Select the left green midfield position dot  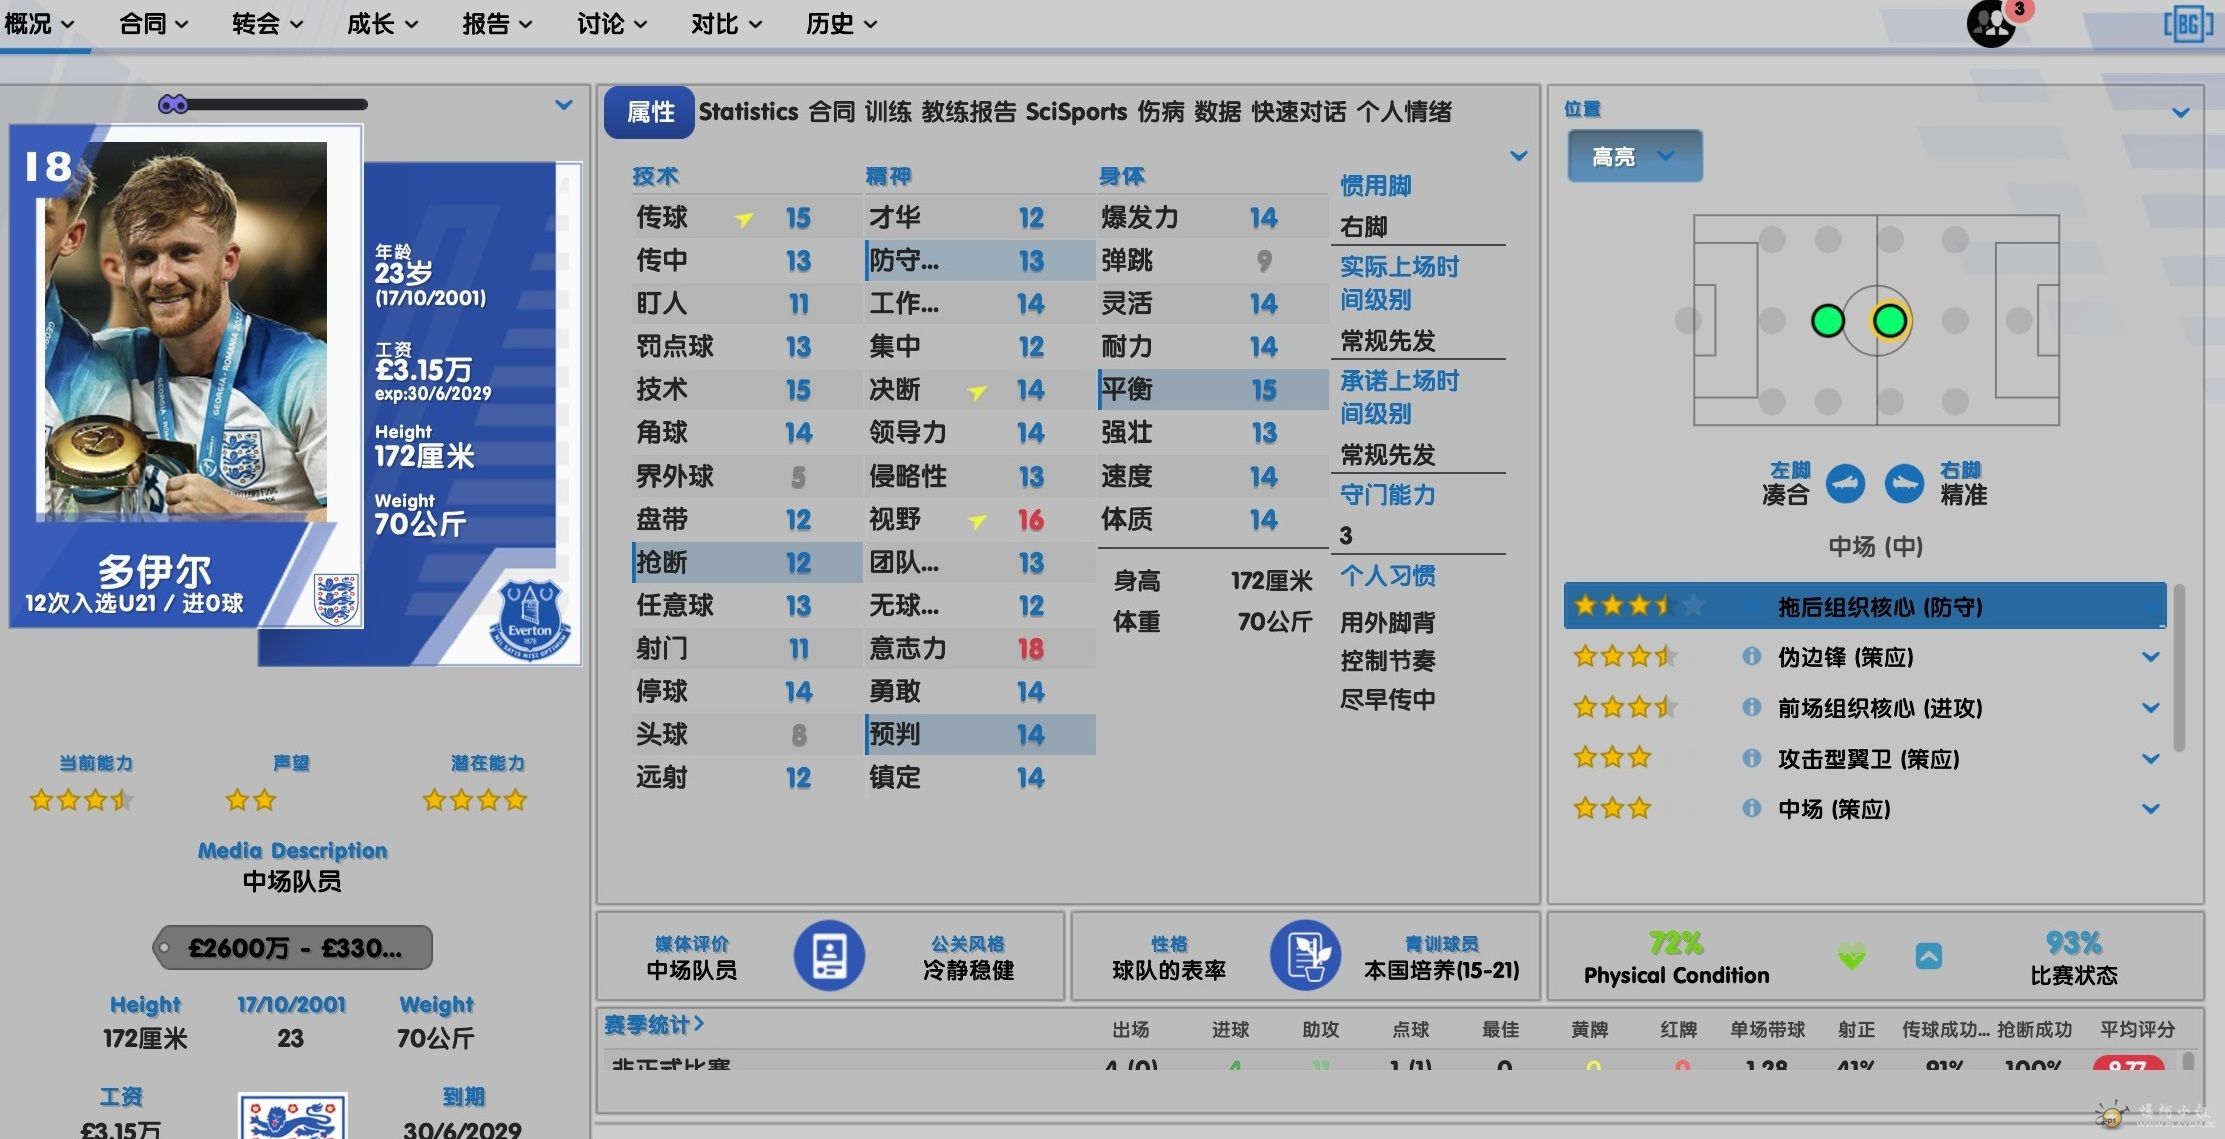point(1827,321)
